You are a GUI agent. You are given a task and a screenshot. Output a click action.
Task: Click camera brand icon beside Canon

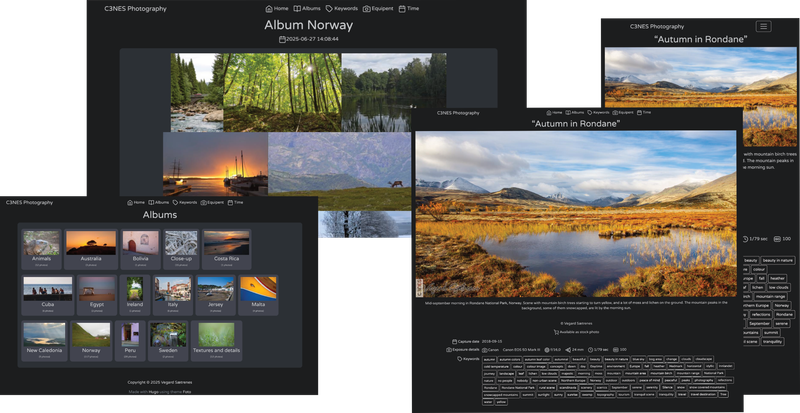point(485,350)
